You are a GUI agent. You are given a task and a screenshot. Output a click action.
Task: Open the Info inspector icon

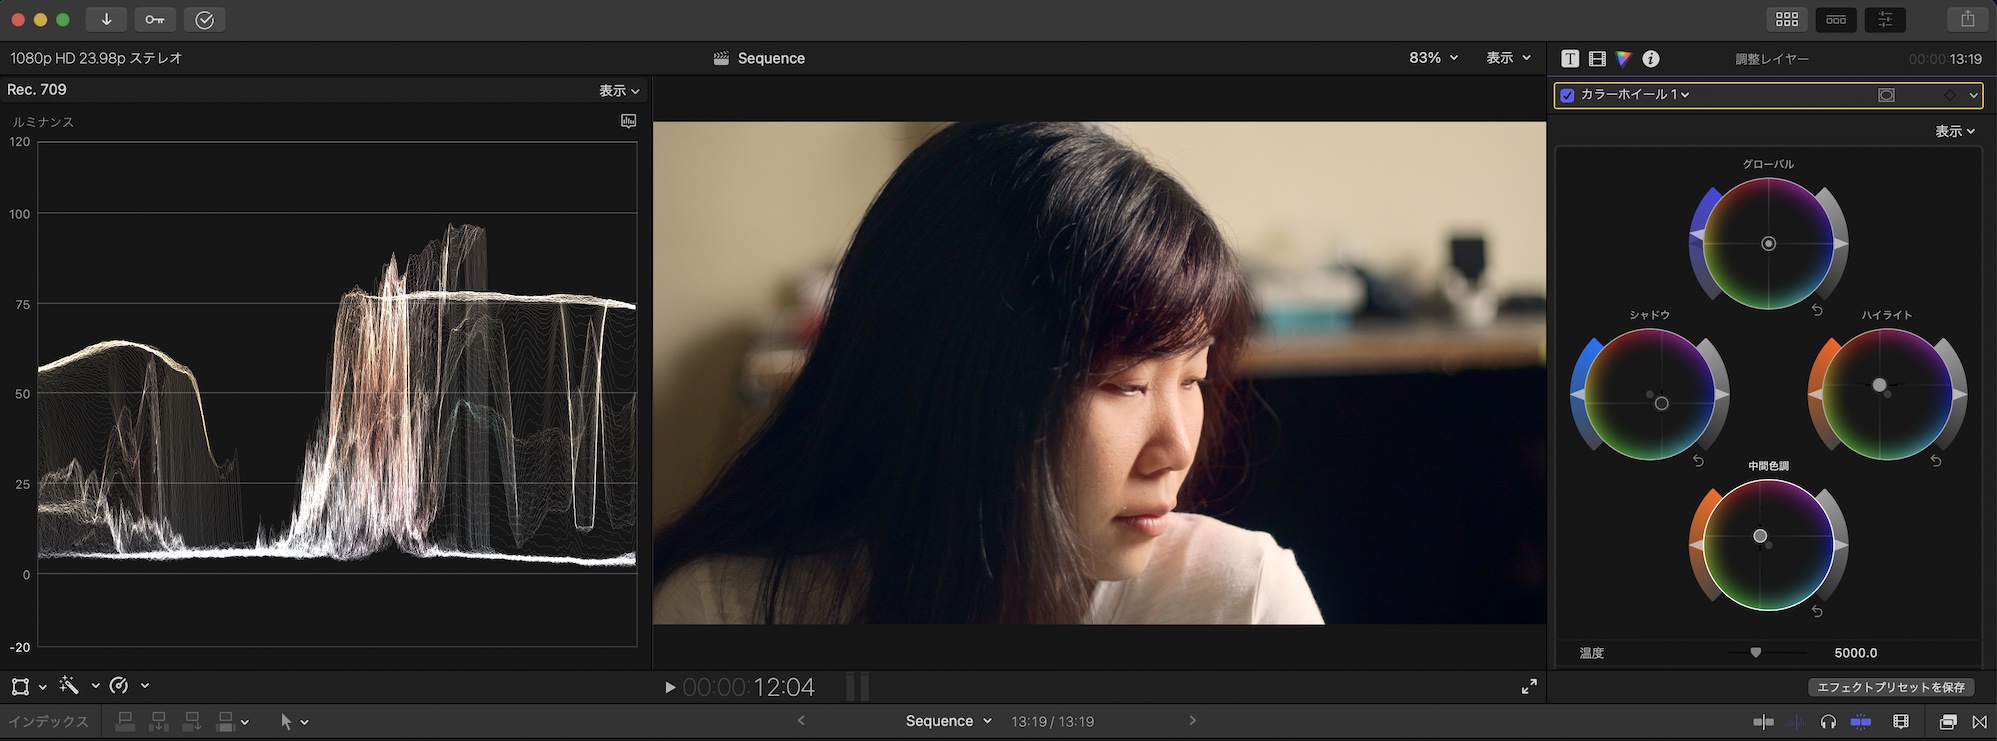coord(1651,59)
